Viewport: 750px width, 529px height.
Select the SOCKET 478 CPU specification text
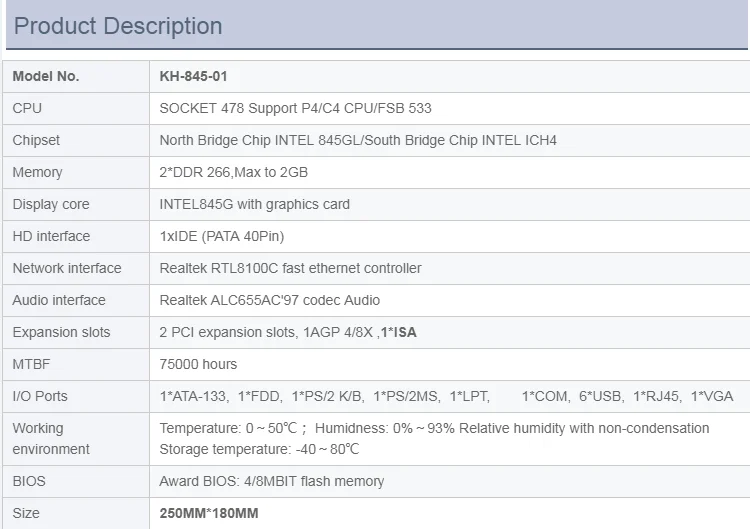tap(295, 108)
